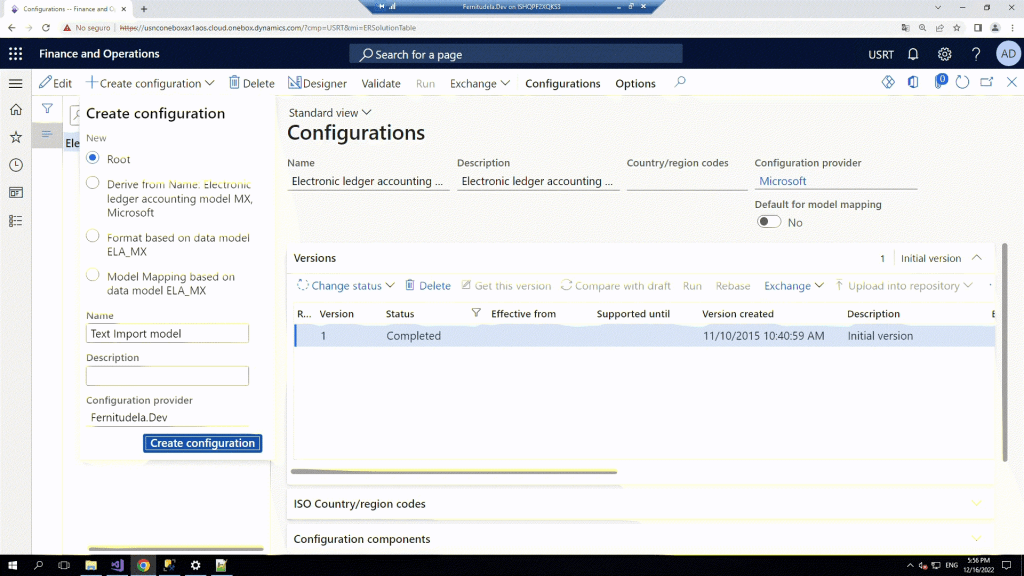Toggle Default for model mapping switch
1024x576 pixels.
tap(768, 222)
